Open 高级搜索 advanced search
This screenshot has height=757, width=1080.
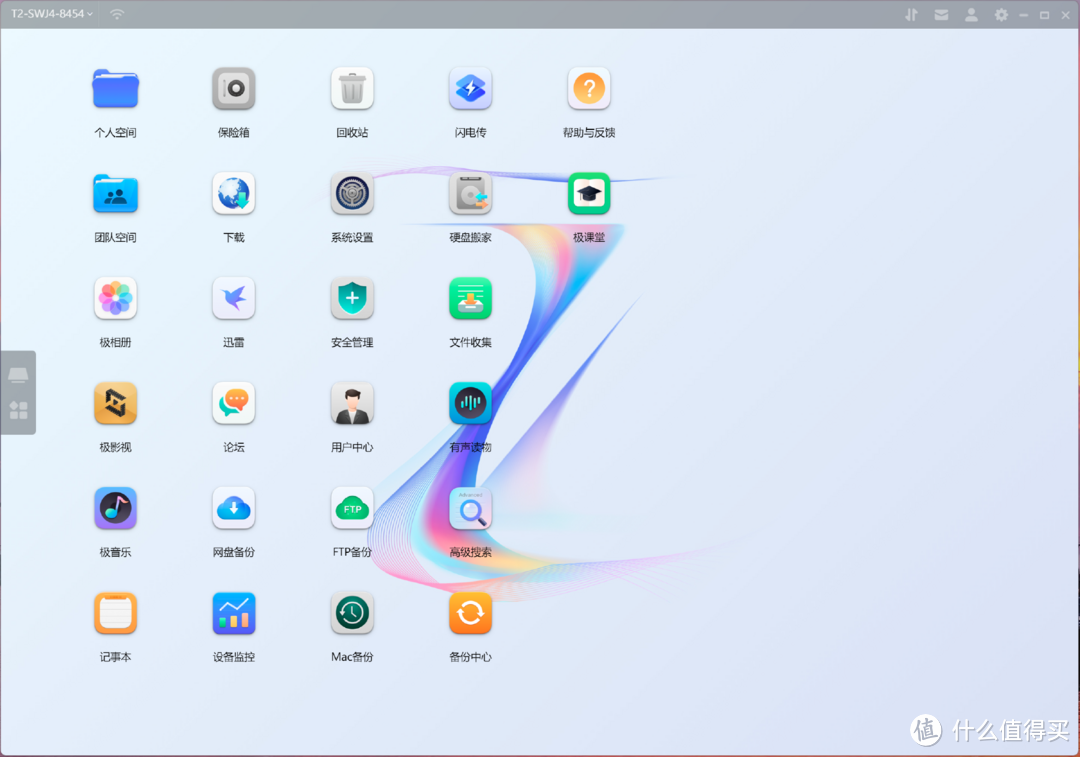(470, 509)
